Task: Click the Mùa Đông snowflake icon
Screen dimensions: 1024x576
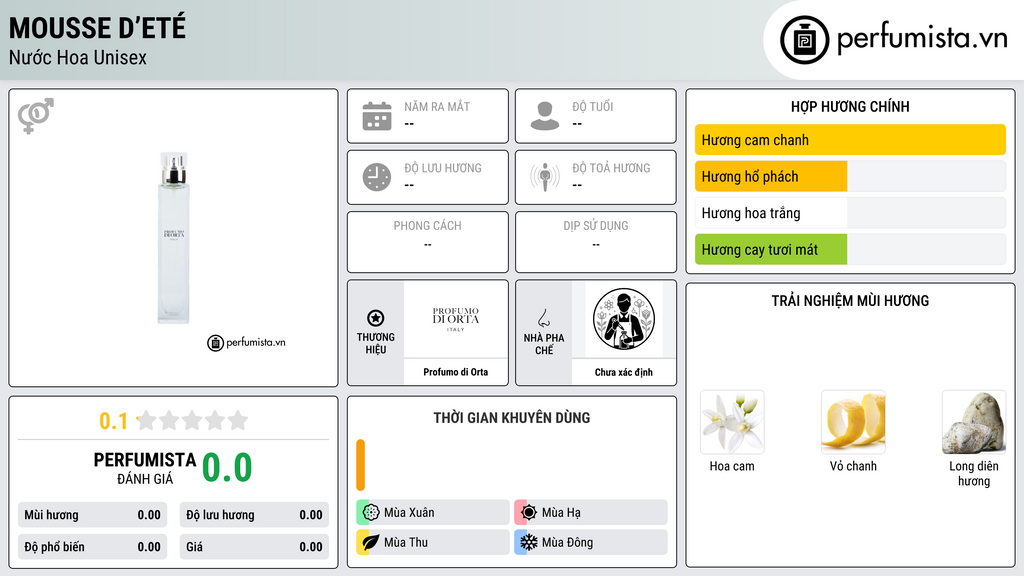Action: click(529, 542)
